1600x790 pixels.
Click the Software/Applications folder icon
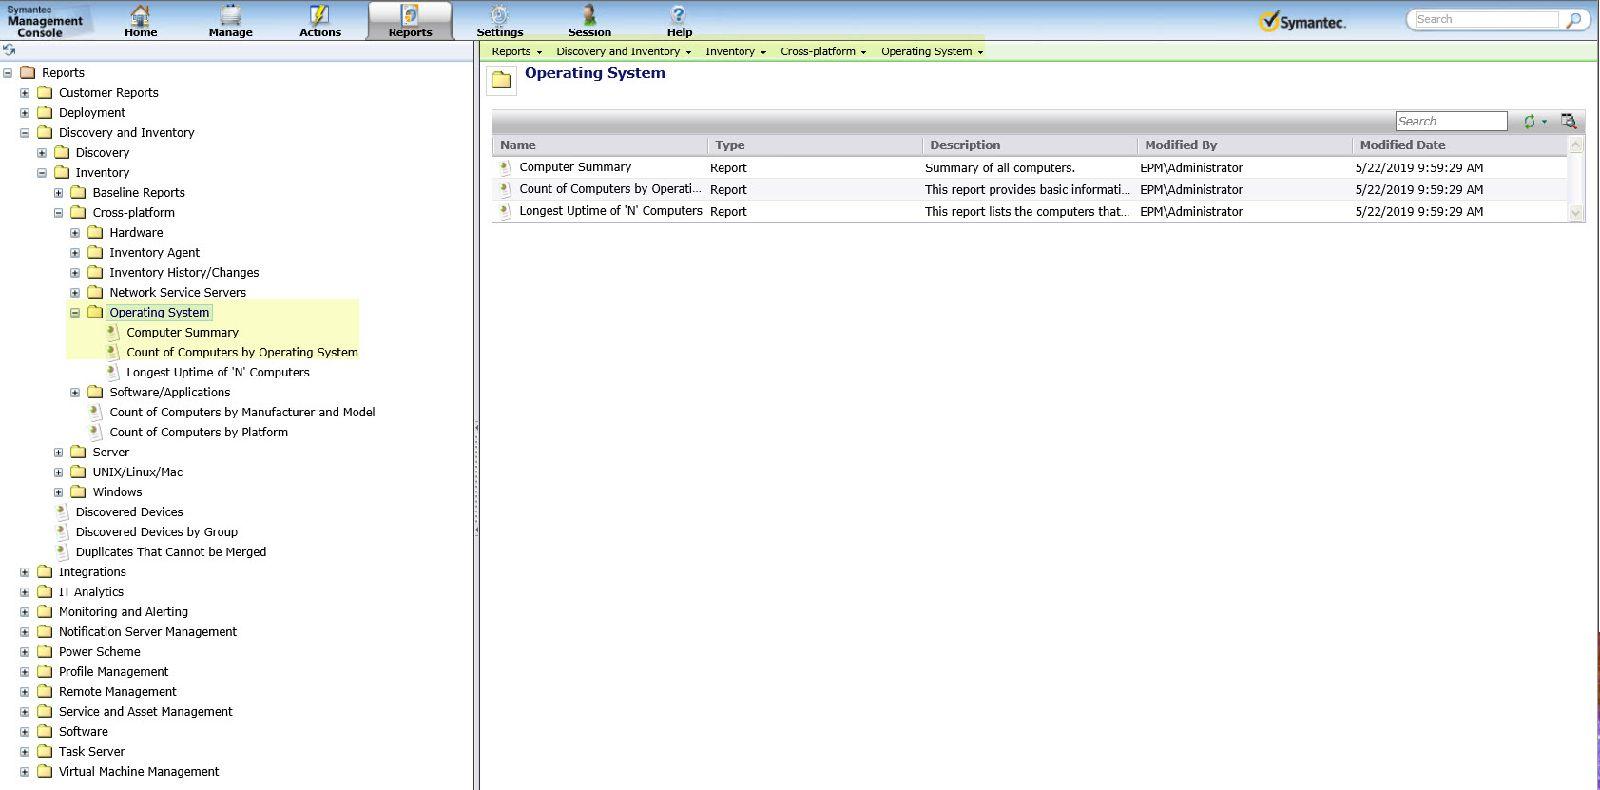point(95,392)
